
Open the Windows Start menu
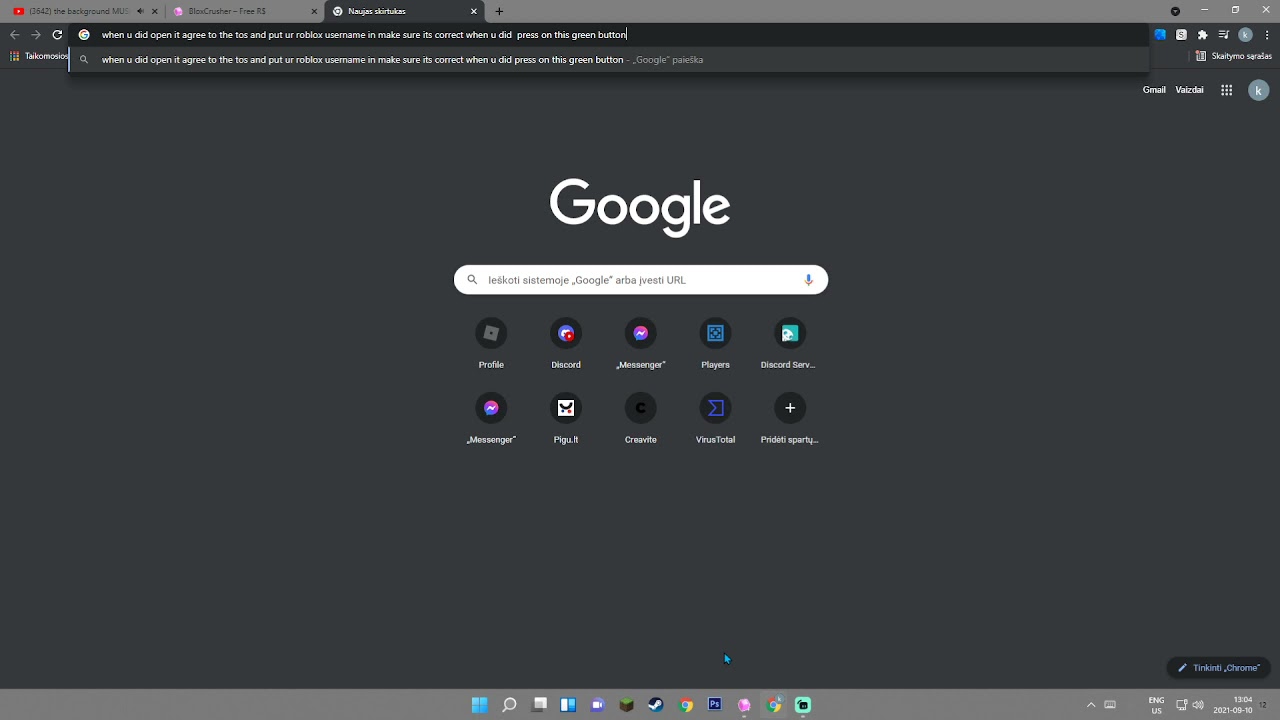click(479, 705)
